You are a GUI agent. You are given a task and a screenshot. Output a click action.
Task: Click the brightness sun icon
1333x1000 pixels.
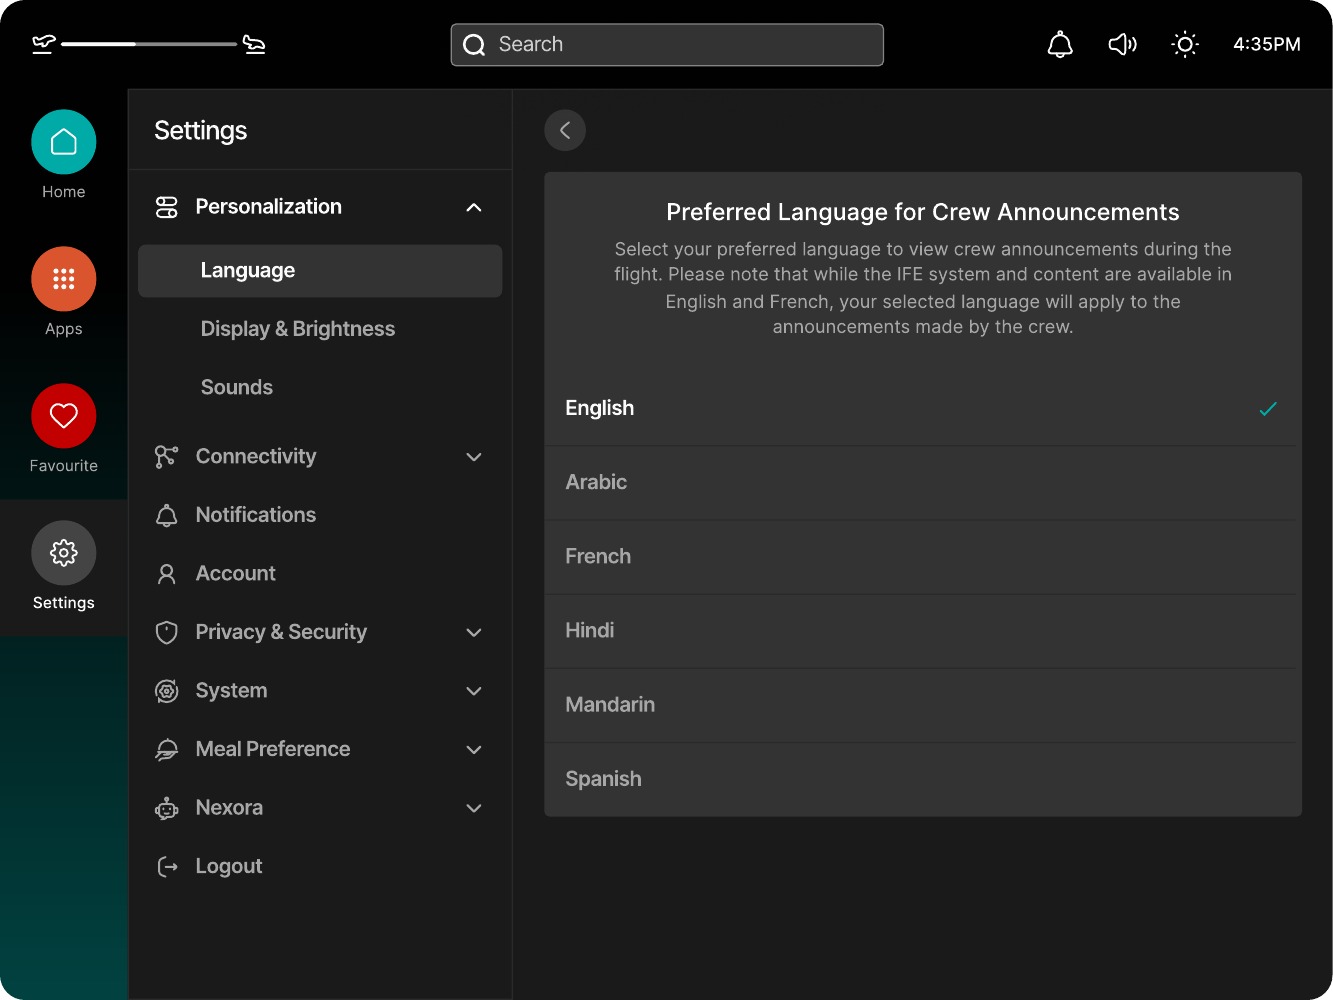coord(1185,44)
